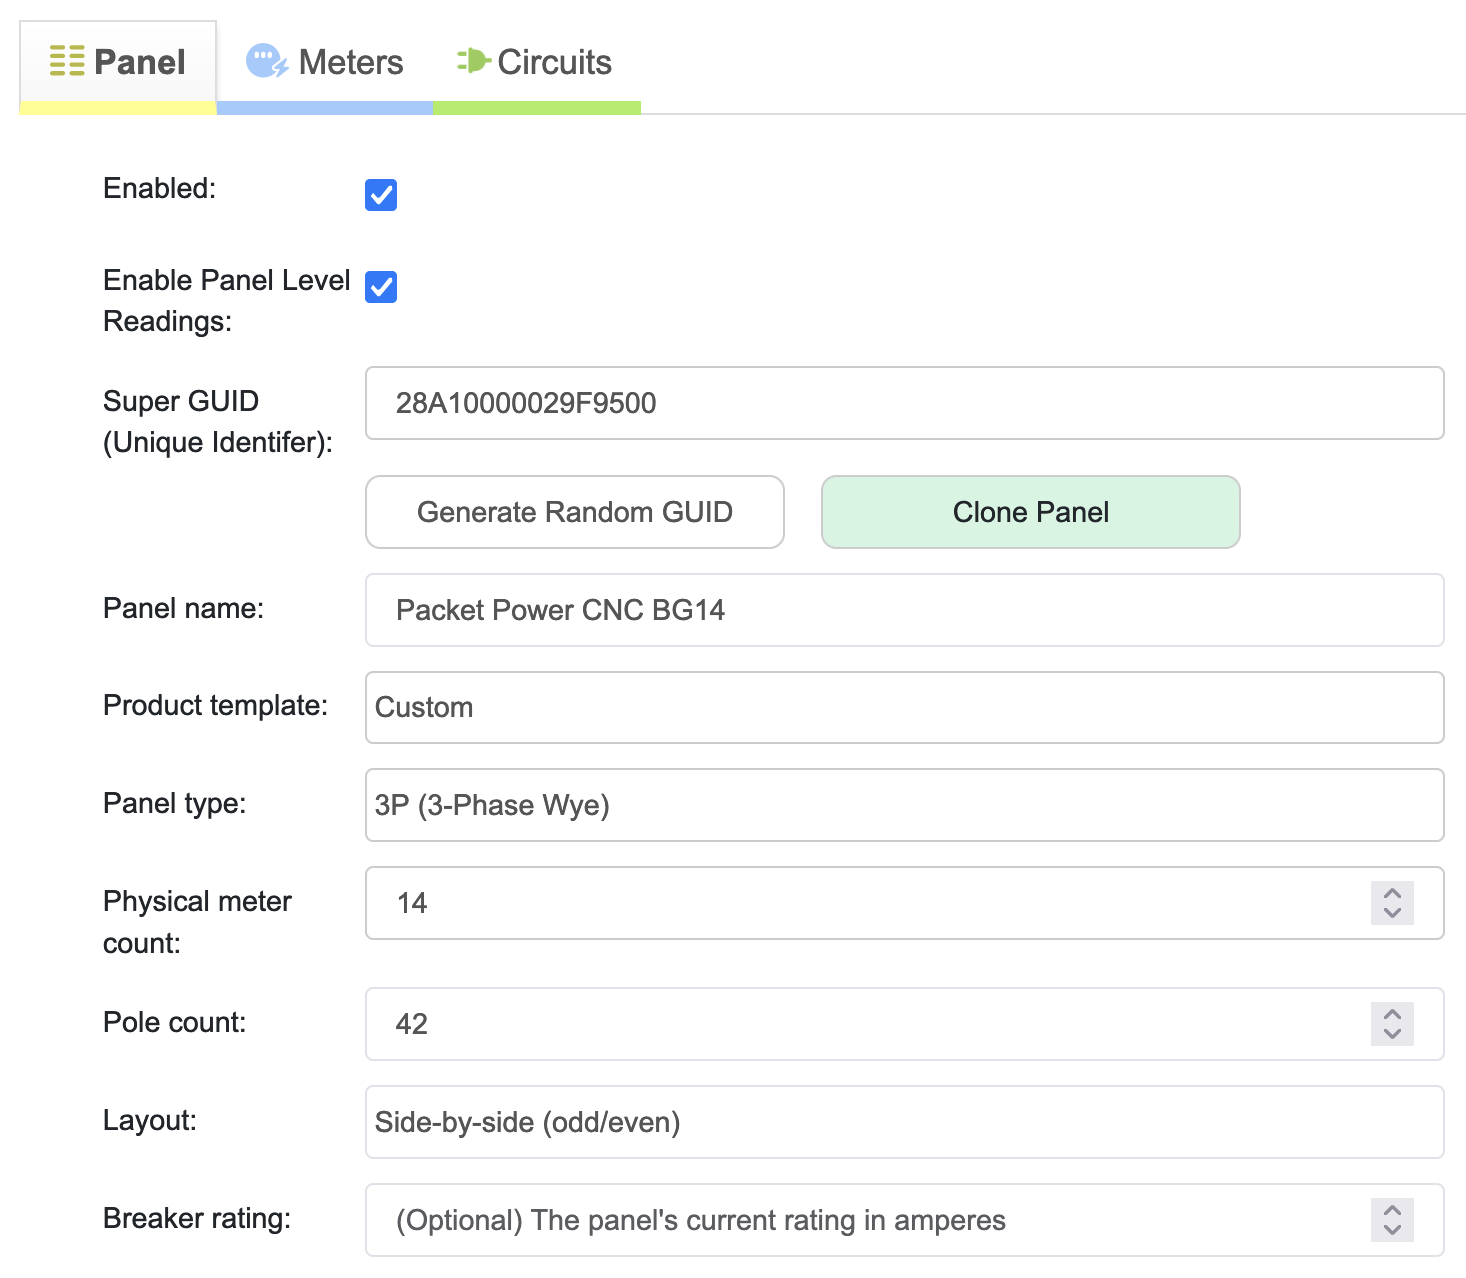Increase Physical meter count with up arrow
The image size is (1466, 1278).
pos(1392,893)
